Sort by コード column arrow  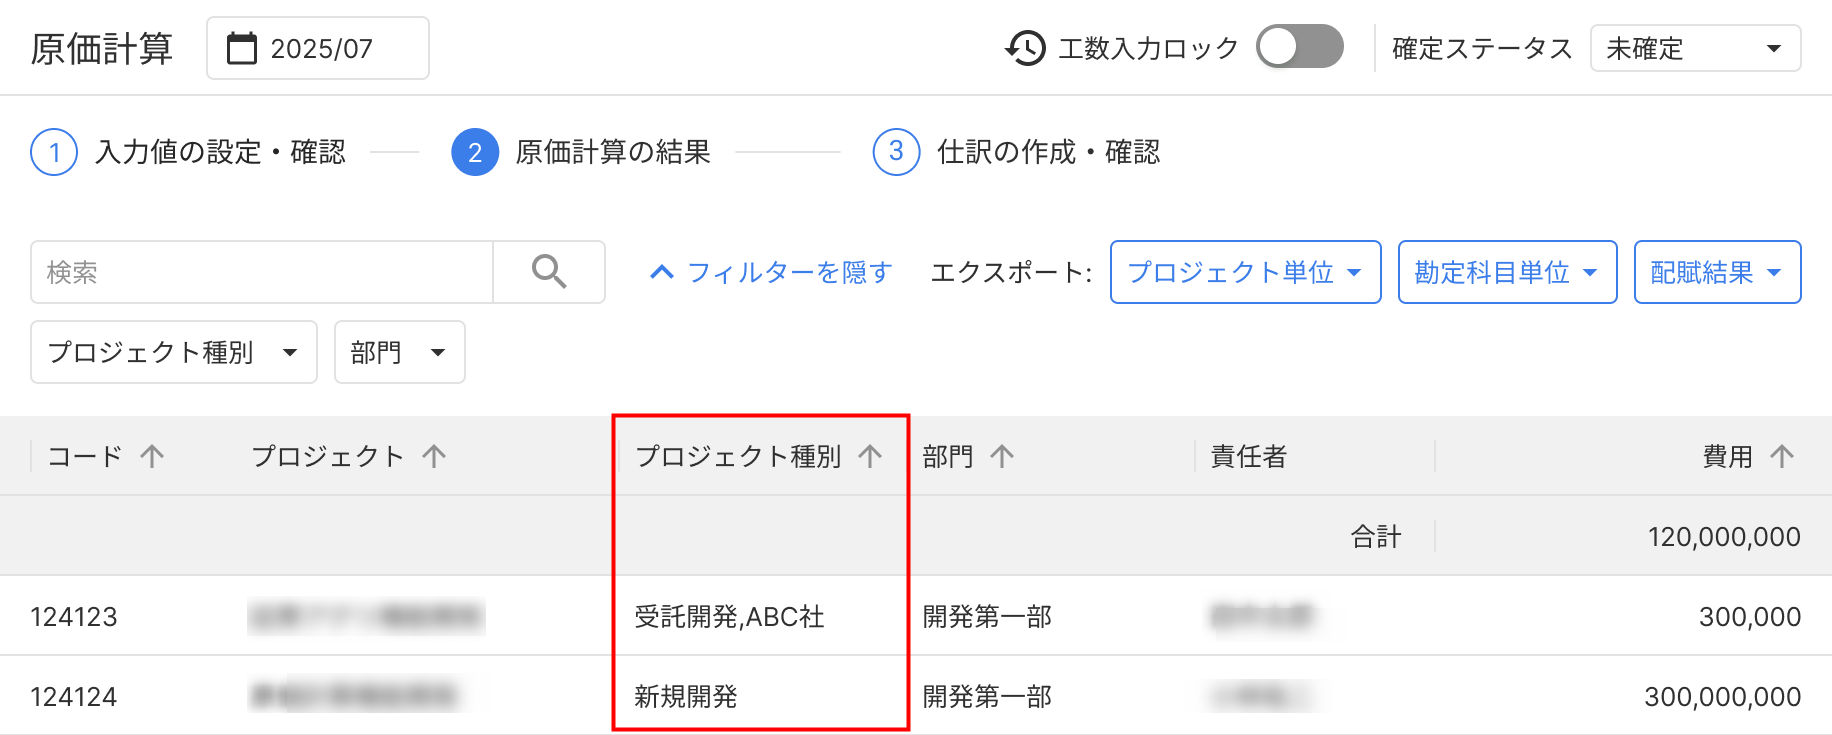[x=152, y=457]
